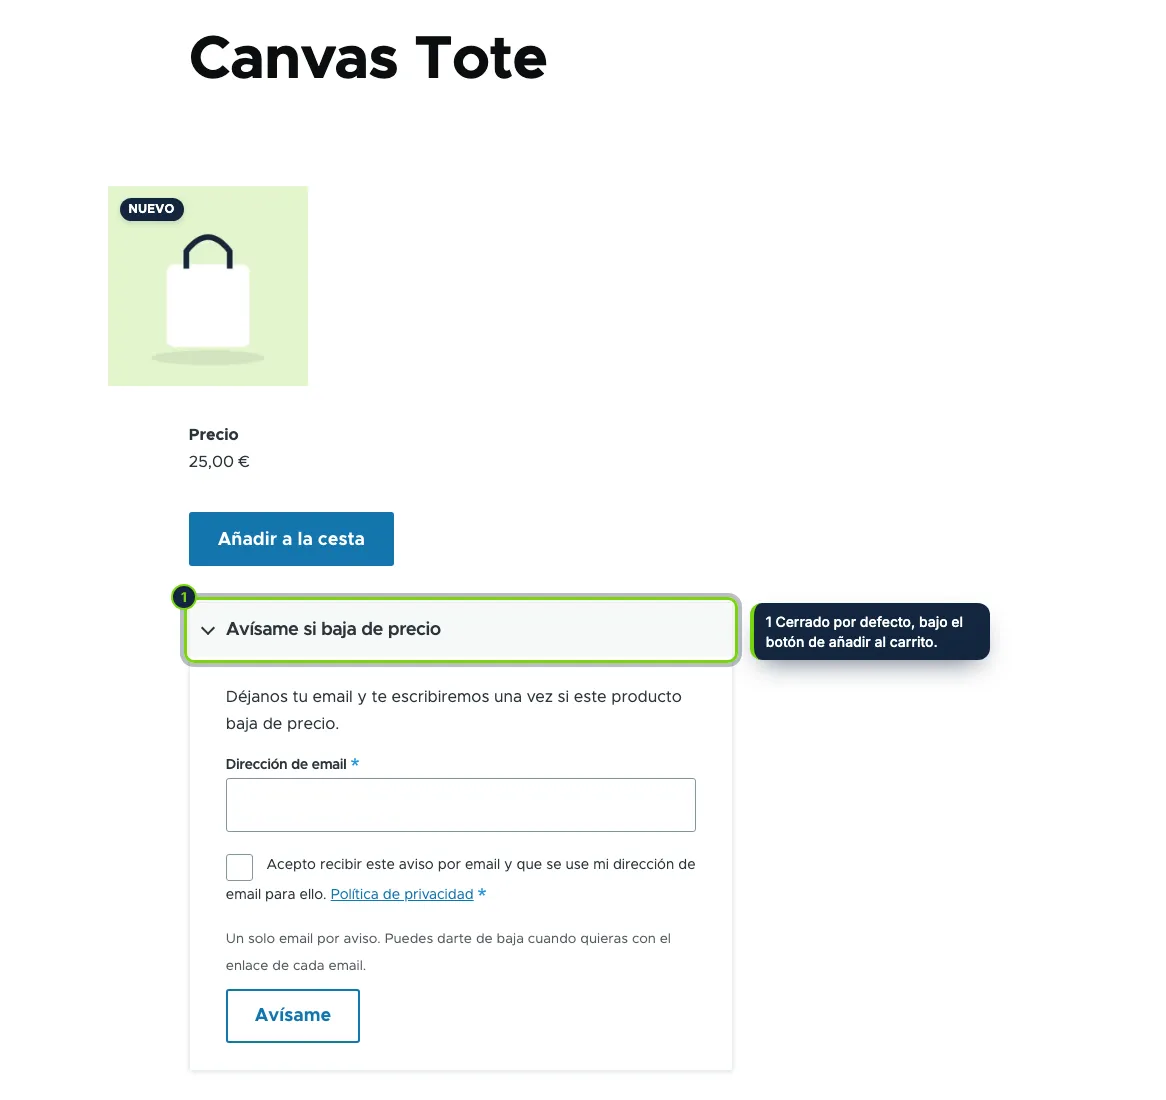Add Canvas Tote with 'Añadir a la cesta'
Image resolution: width=1166 pixels, height=1100 pixels.
point(292,538)
